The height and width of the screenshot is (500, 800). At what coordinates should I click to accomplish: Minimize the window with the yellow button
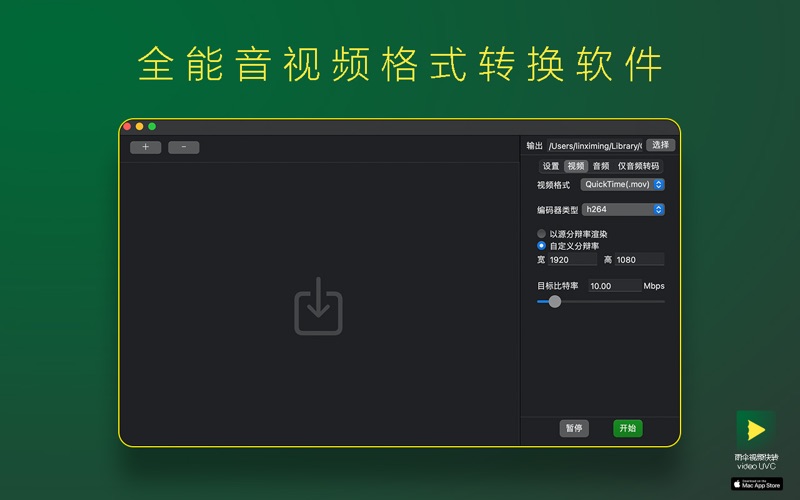[x=139, y=127]
